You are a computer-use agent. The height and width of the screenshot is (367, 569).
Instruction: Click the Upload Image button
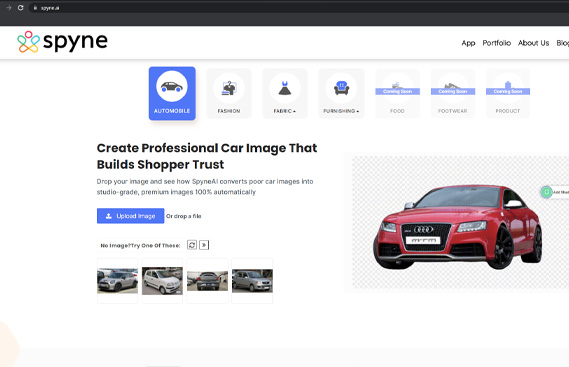pyautogui.click(x=131, y=216)
